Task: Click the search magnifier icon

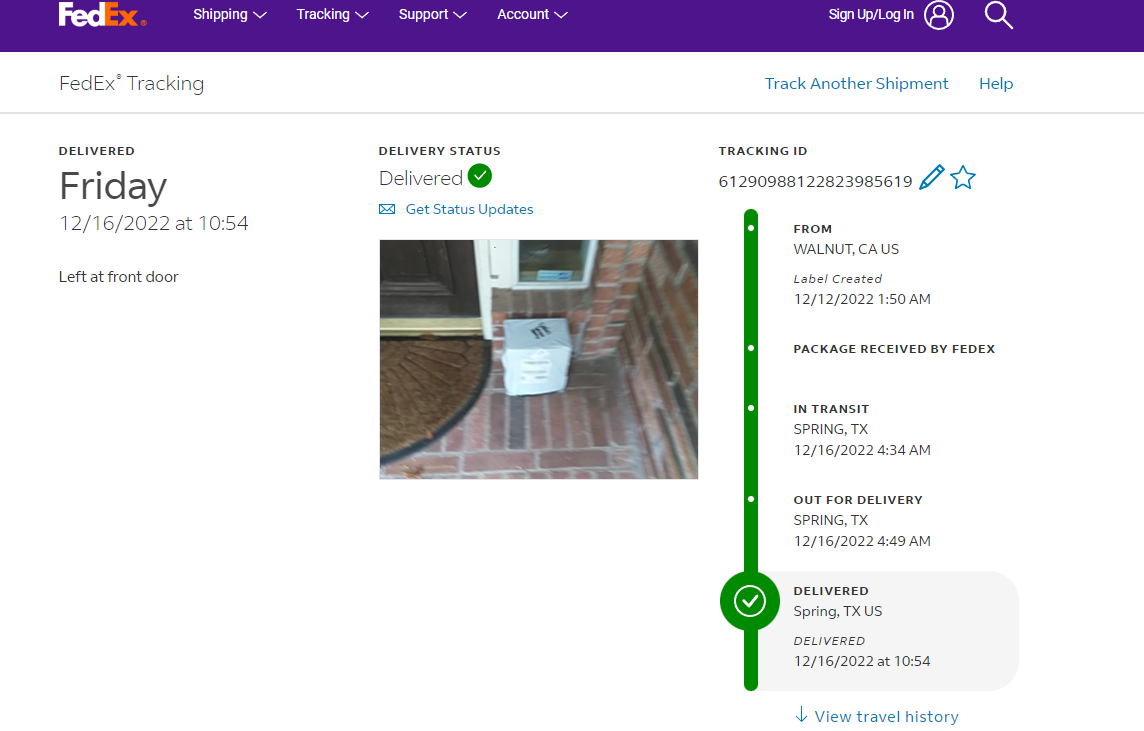Action: click(x=998, y=15)
